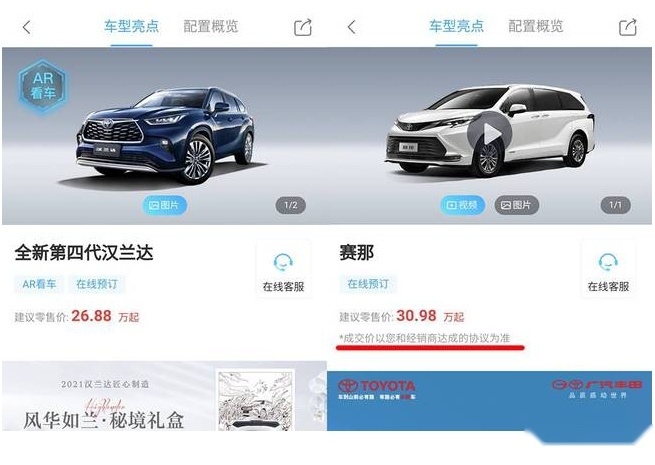Viewport: 655px width, 465px height.
Task: Switch to 视频 on the Sienna gallery
Action: (x=462, y=205)
